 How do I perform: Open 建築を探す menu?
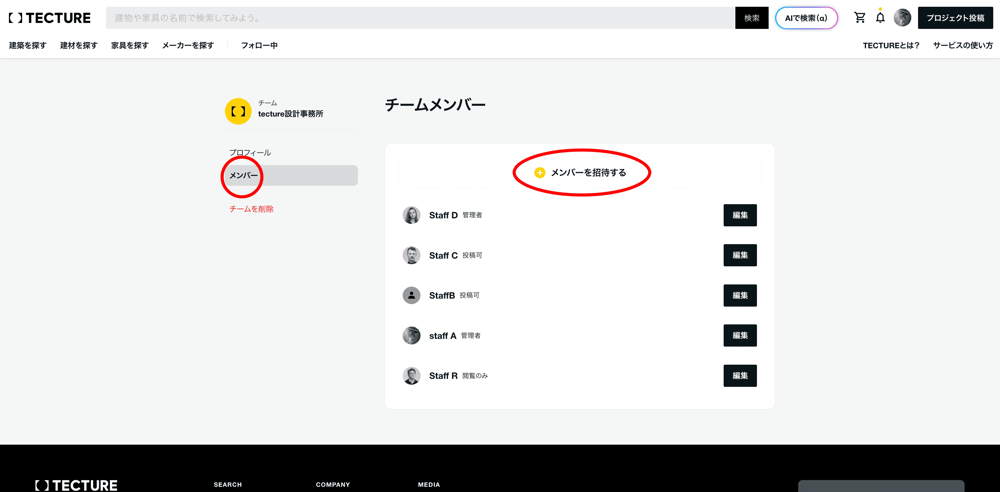click(x=28, y=46)
